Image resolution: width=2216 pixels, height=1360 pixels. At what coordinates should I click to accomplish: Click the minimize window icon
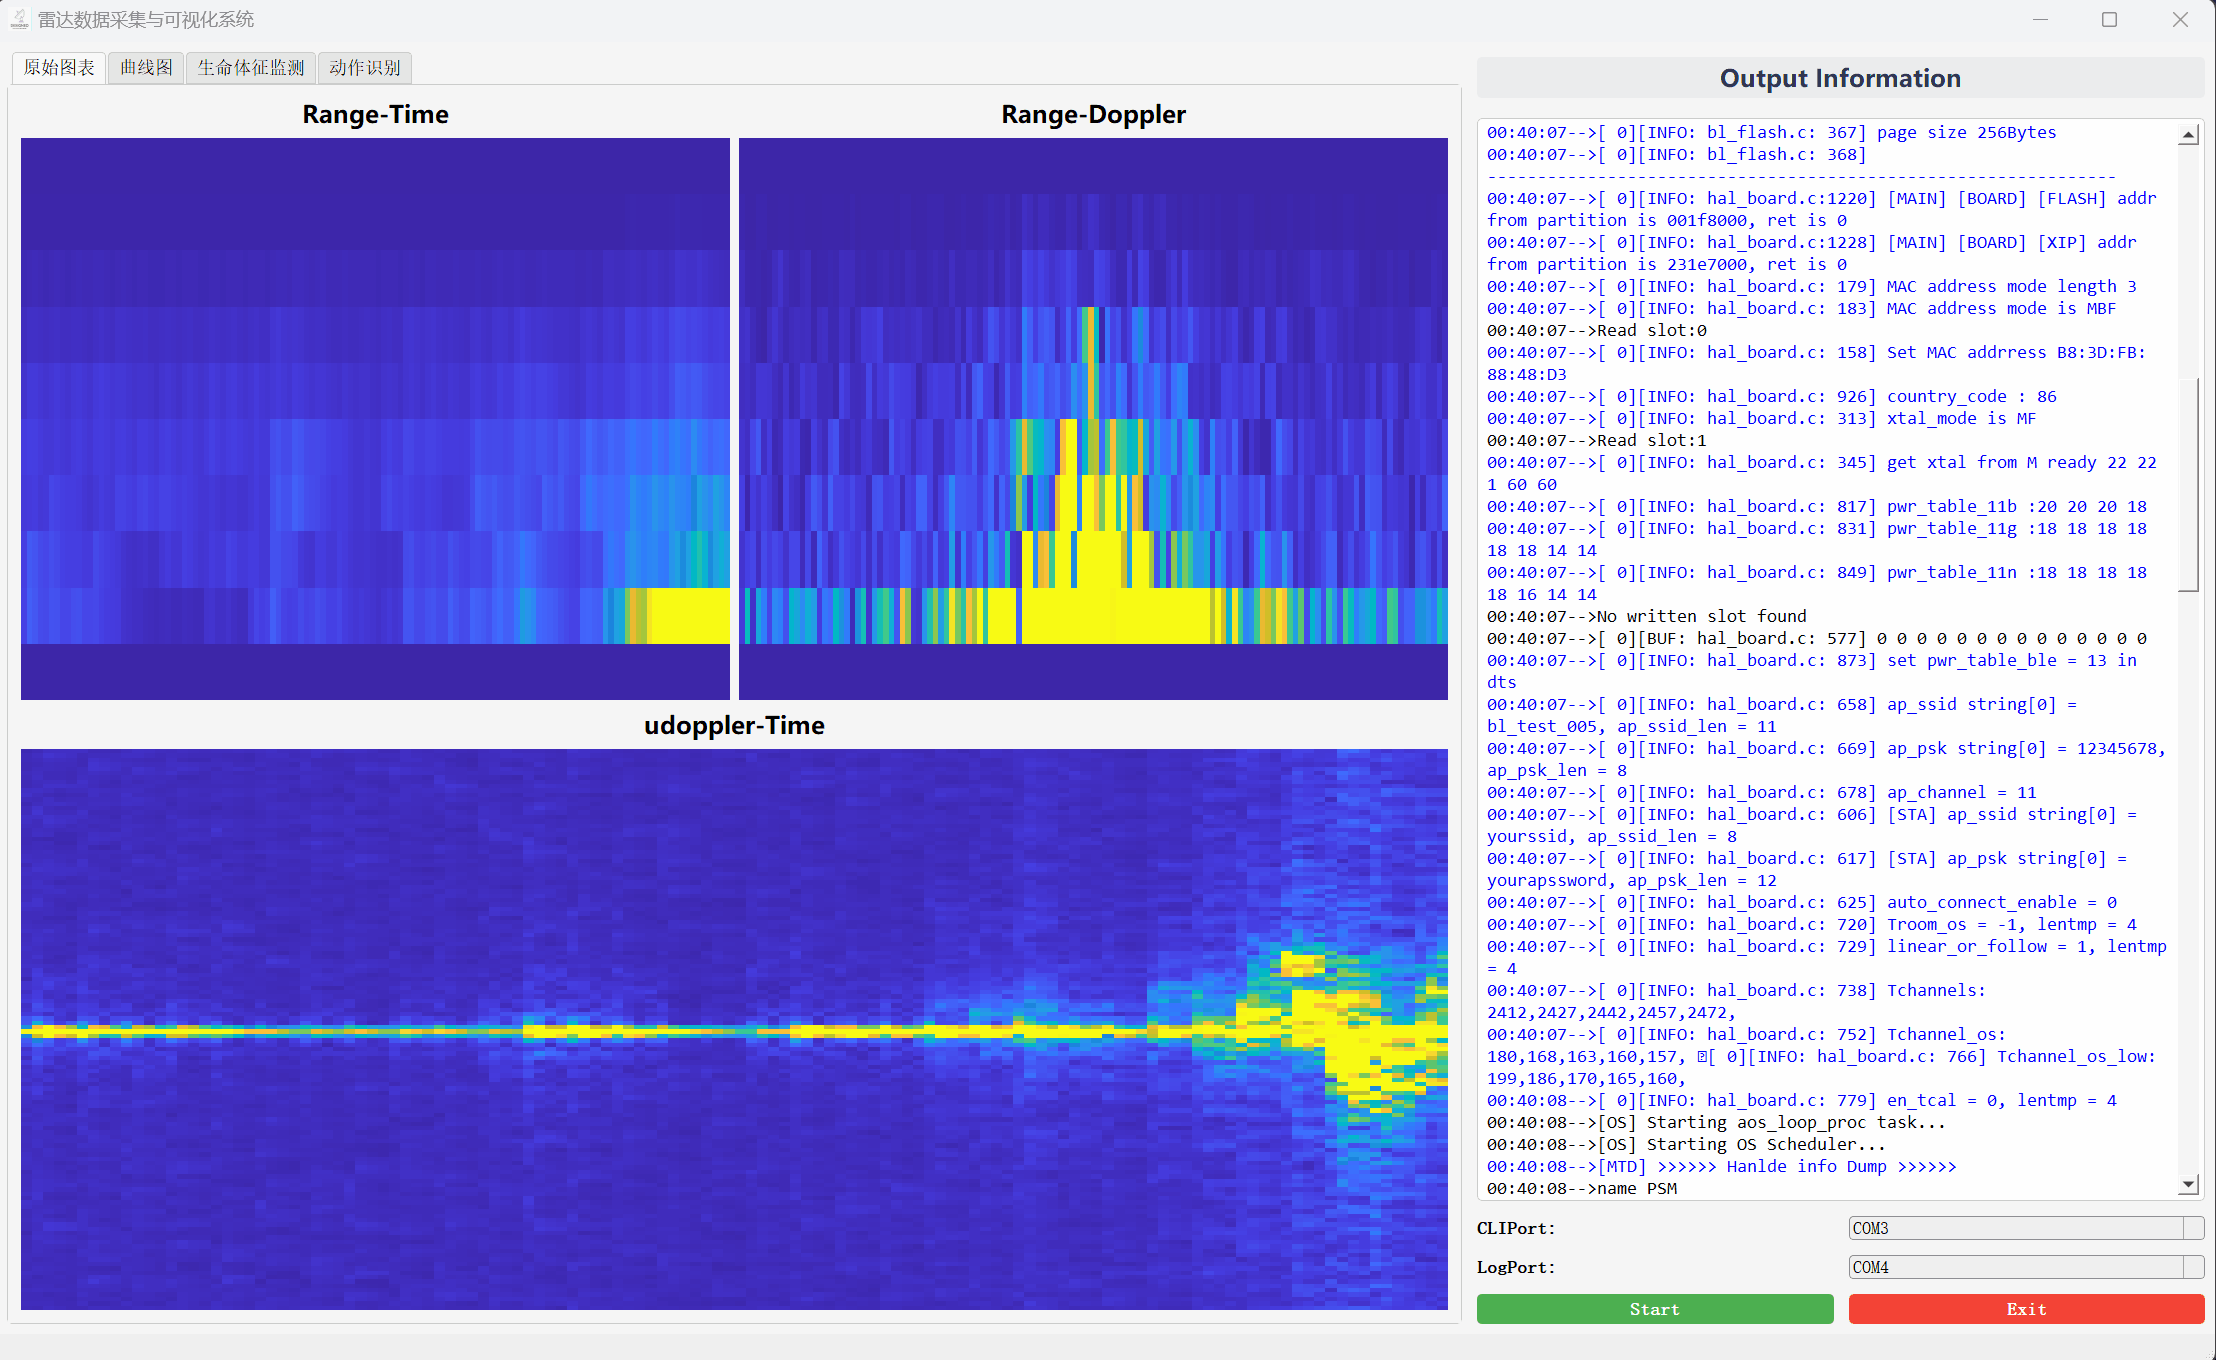coord(2040,19)
